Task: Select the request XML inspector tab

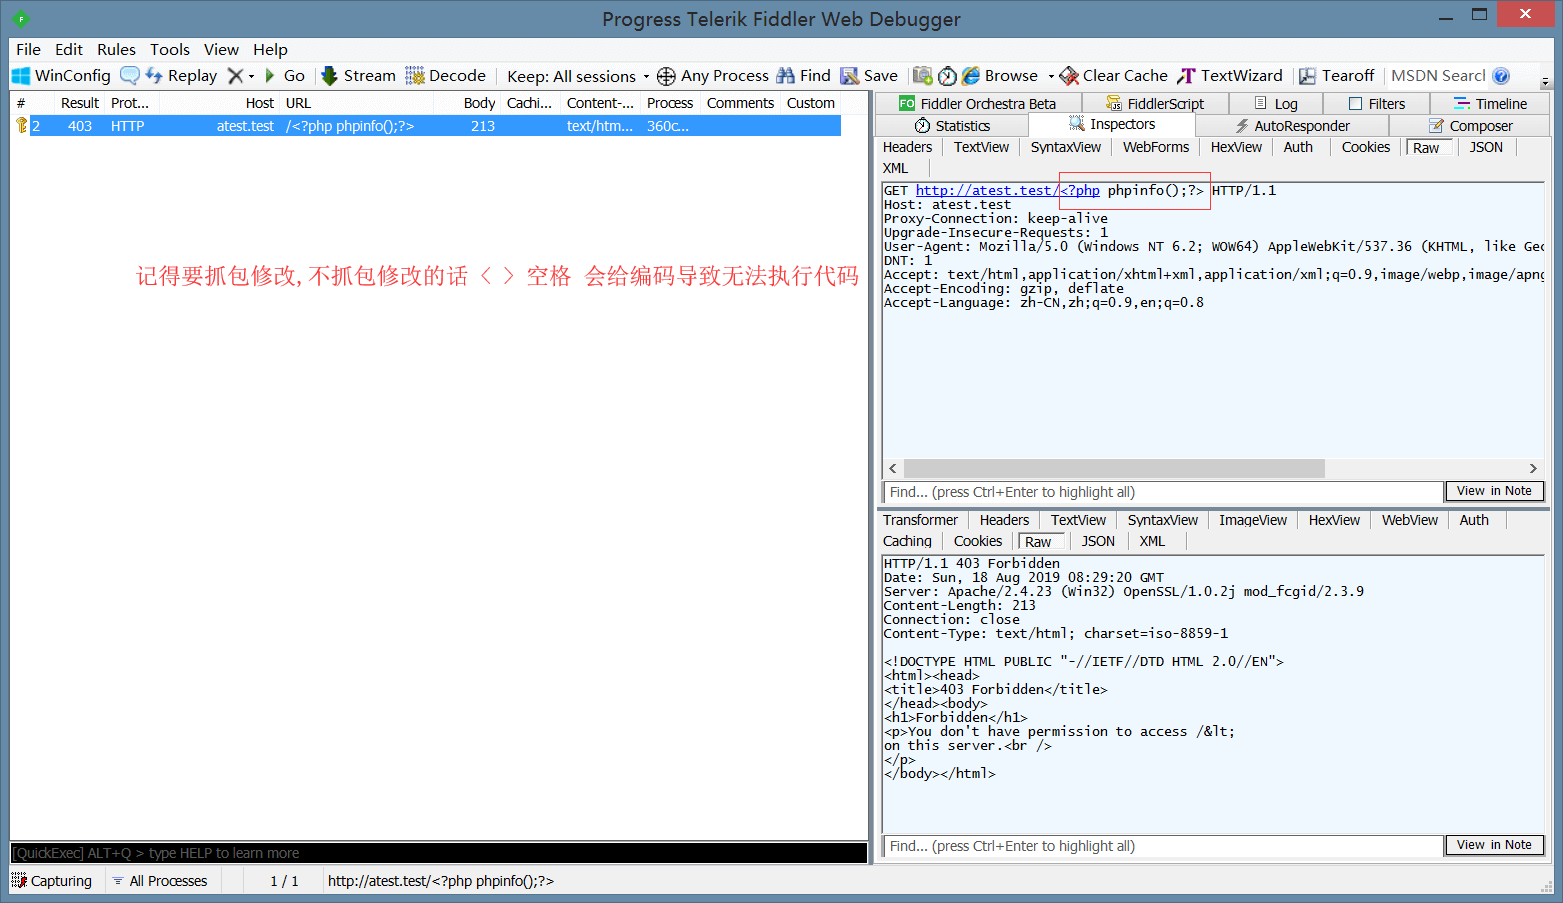Action: [x=896, y=169]
